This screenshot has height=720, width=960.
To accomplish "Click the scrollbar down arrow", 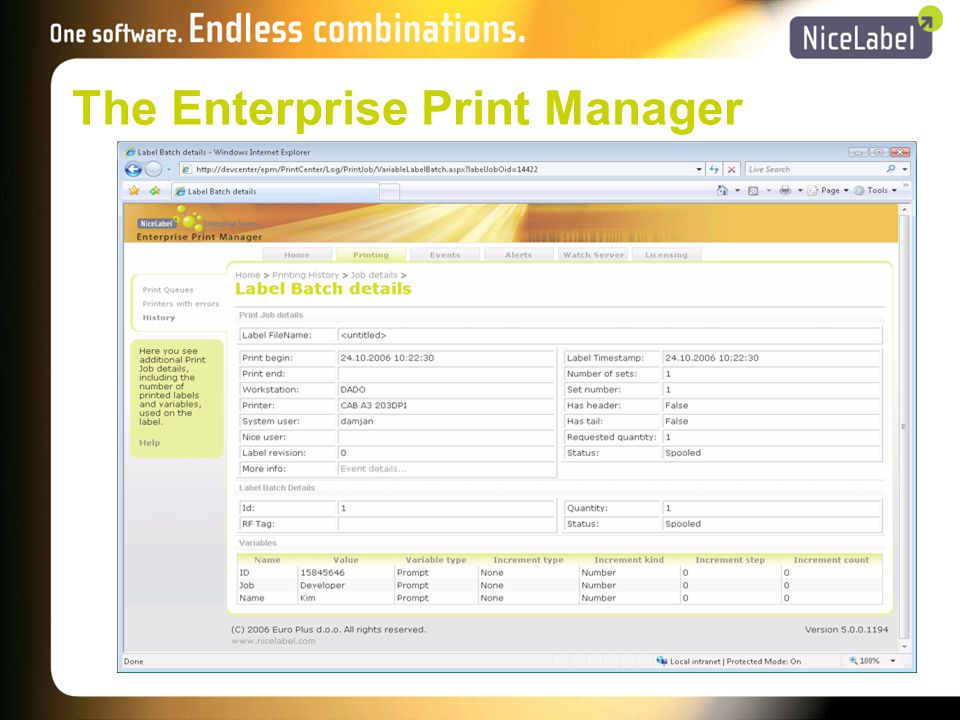I will tap(904, 646).
